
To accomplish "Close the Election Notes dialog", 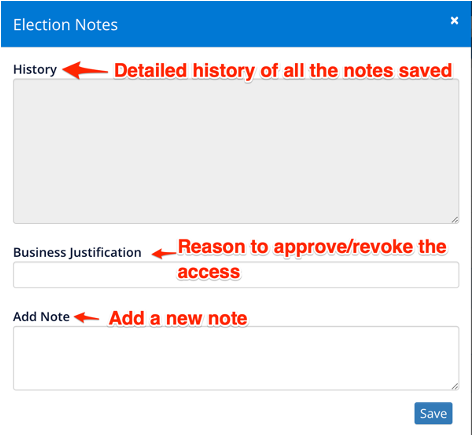I will pyautogui.click(x=454, y=21).
